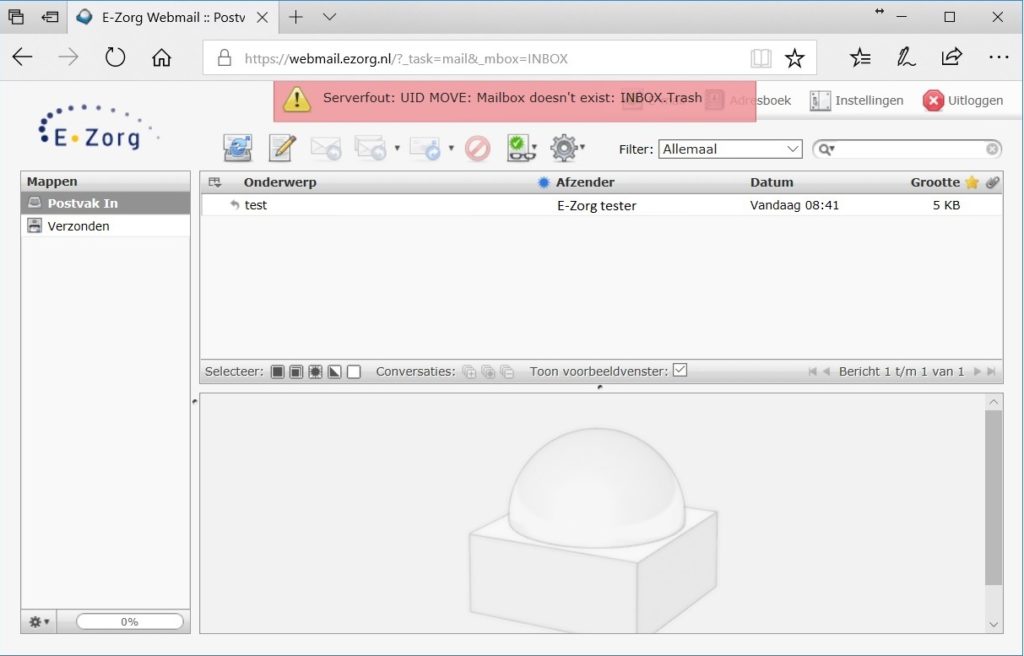
Task: Delete the message with the blocked-circle icon
Action: click(477, 148)
